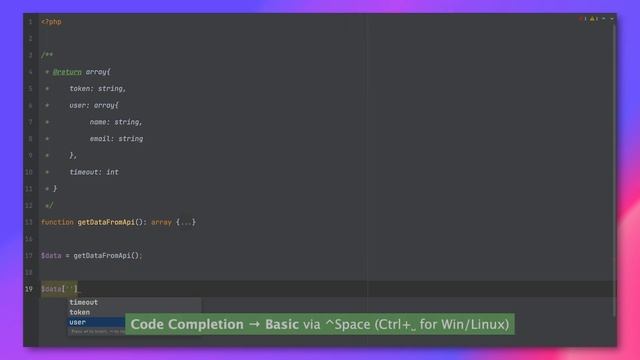Click the '@return' doc tag
Viewport: 640px width, 360px height.
click(x=67, y=72)
